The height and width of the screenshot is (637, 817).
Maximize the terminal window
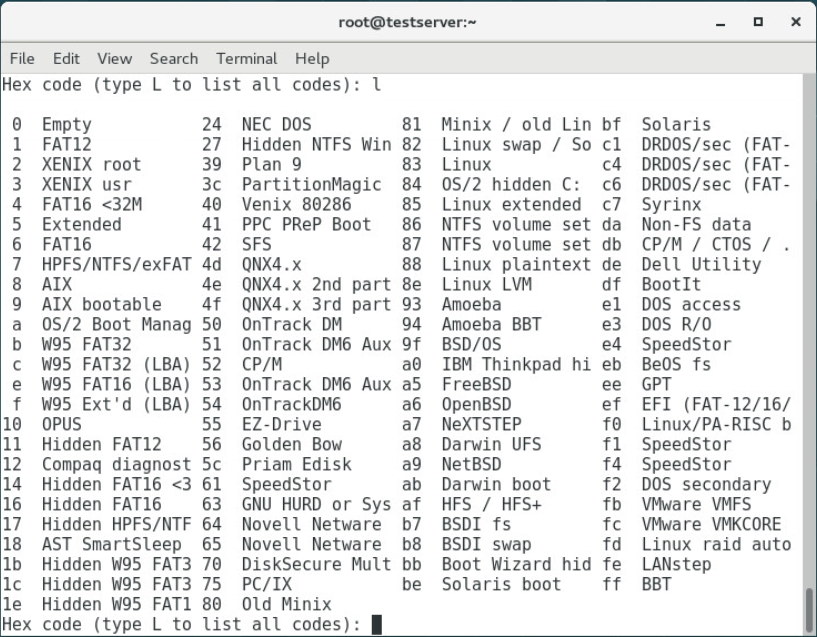click(x=759, y=22)
